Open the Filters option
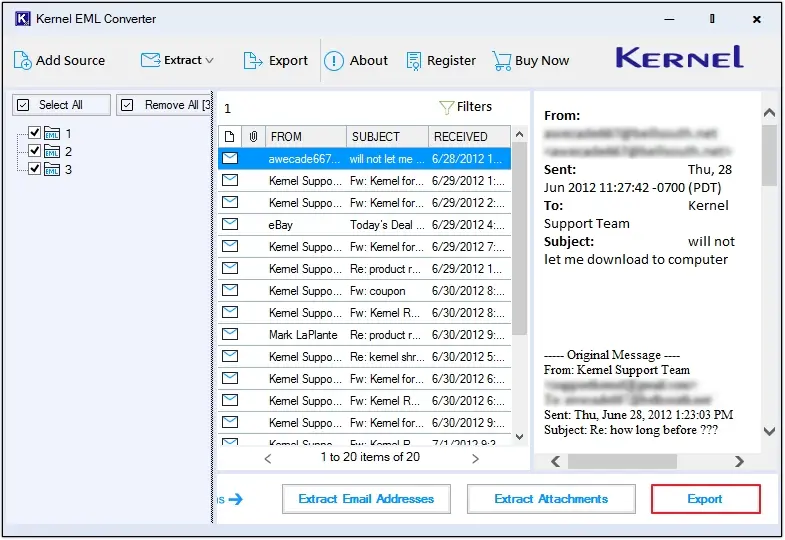785x540 pixels. pyautogui.click(x=466, y=107)
